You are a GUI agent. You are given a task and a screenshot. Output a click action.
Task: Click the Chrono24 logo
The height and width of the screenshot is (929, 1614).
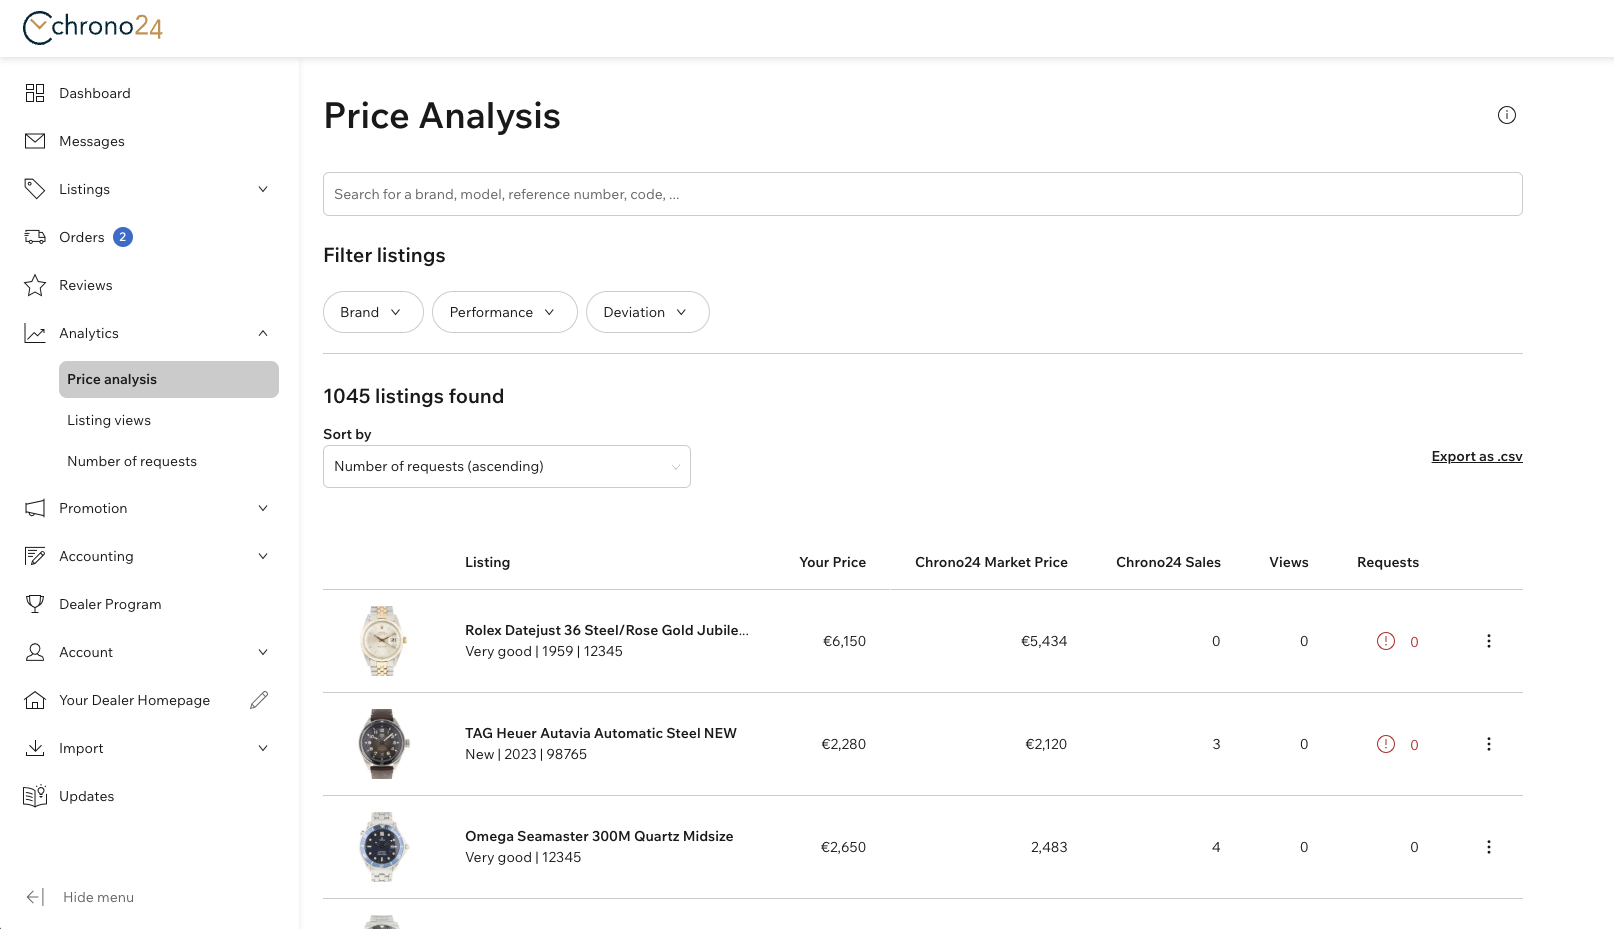93,27
